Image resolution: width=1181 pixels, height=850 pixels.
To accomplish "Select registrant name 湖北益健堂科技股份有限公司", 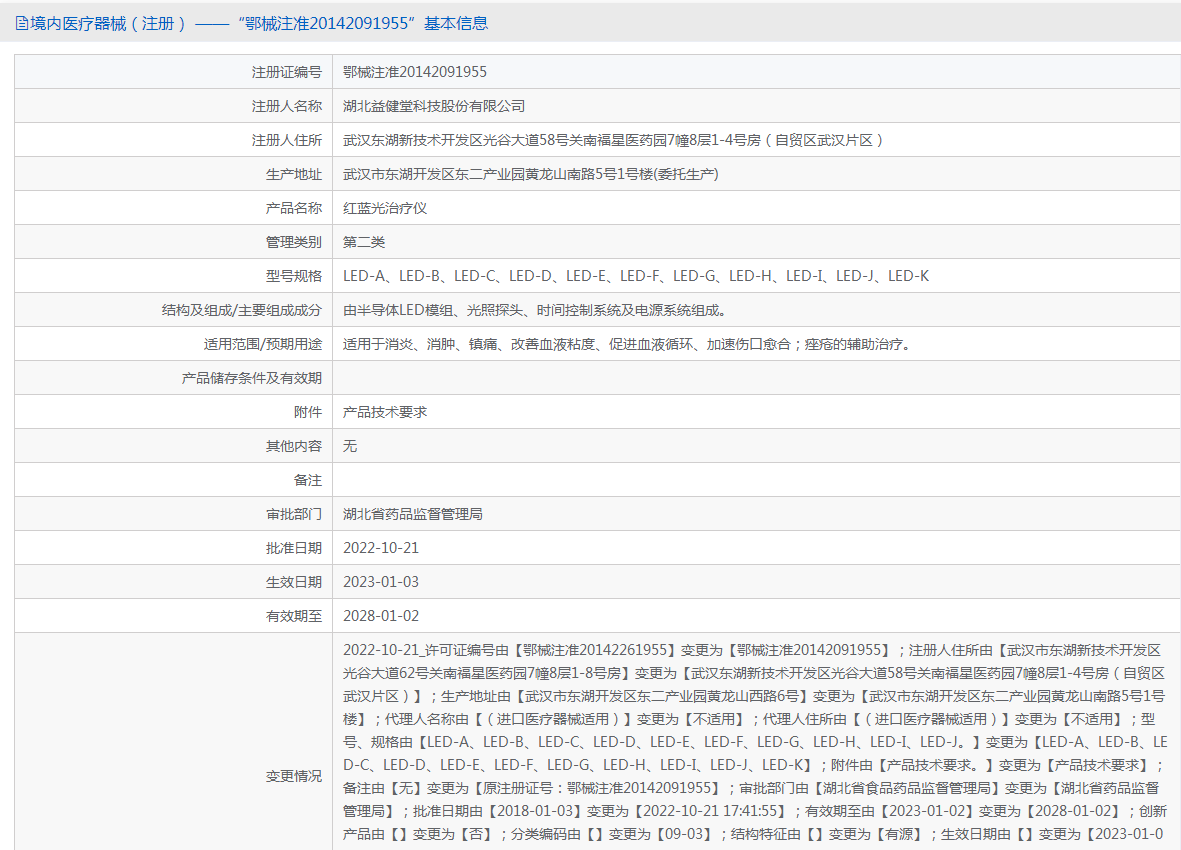I will (434, 106).
